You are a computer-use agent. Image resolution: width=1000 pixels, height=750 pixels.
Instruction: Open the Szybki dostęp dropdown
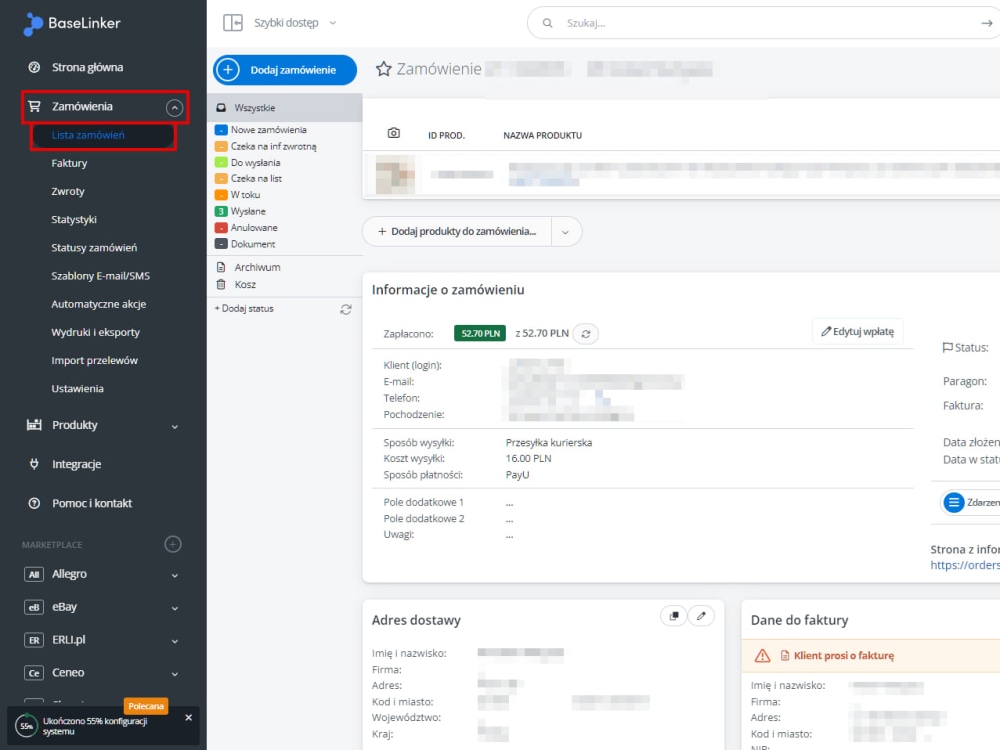295,23
